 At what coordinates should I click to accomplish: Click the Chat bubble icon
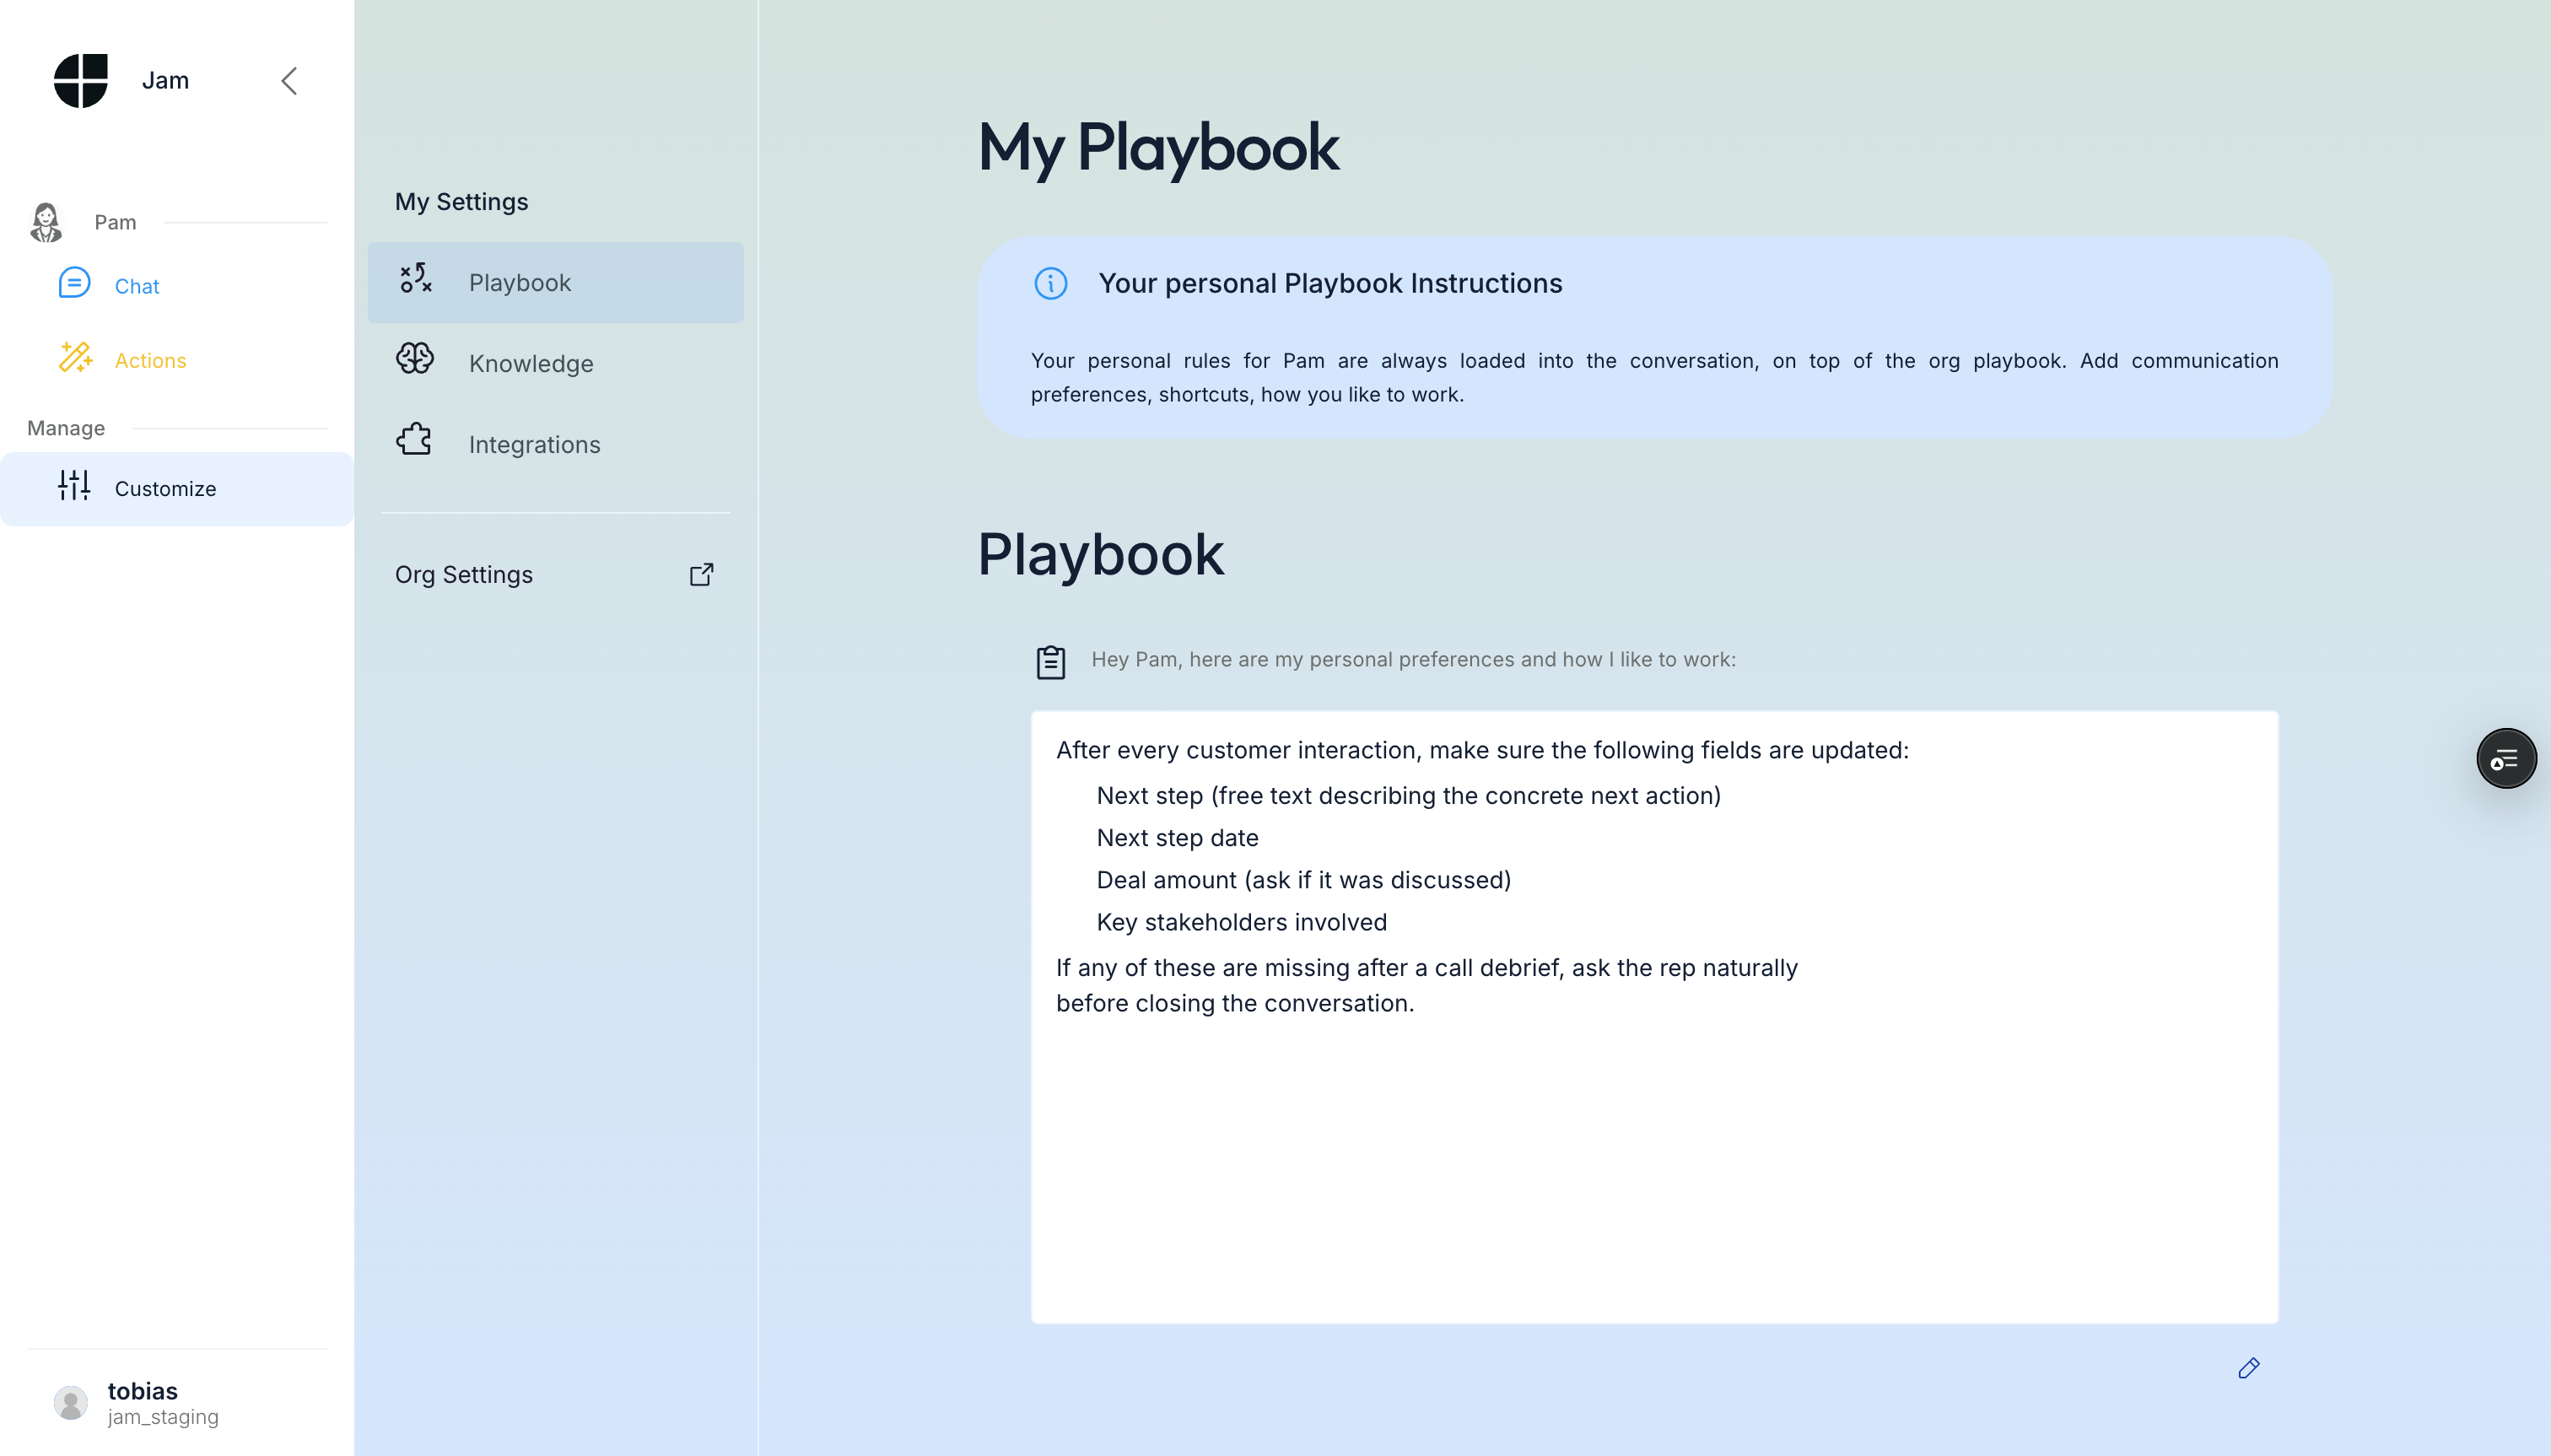(74, 283)
